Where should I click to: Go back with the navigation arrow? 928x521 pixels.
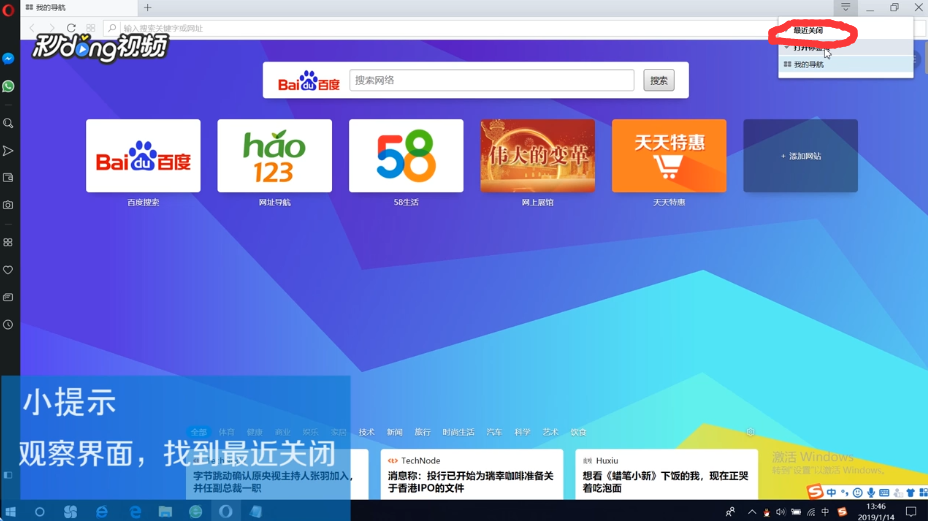(32, 28)
